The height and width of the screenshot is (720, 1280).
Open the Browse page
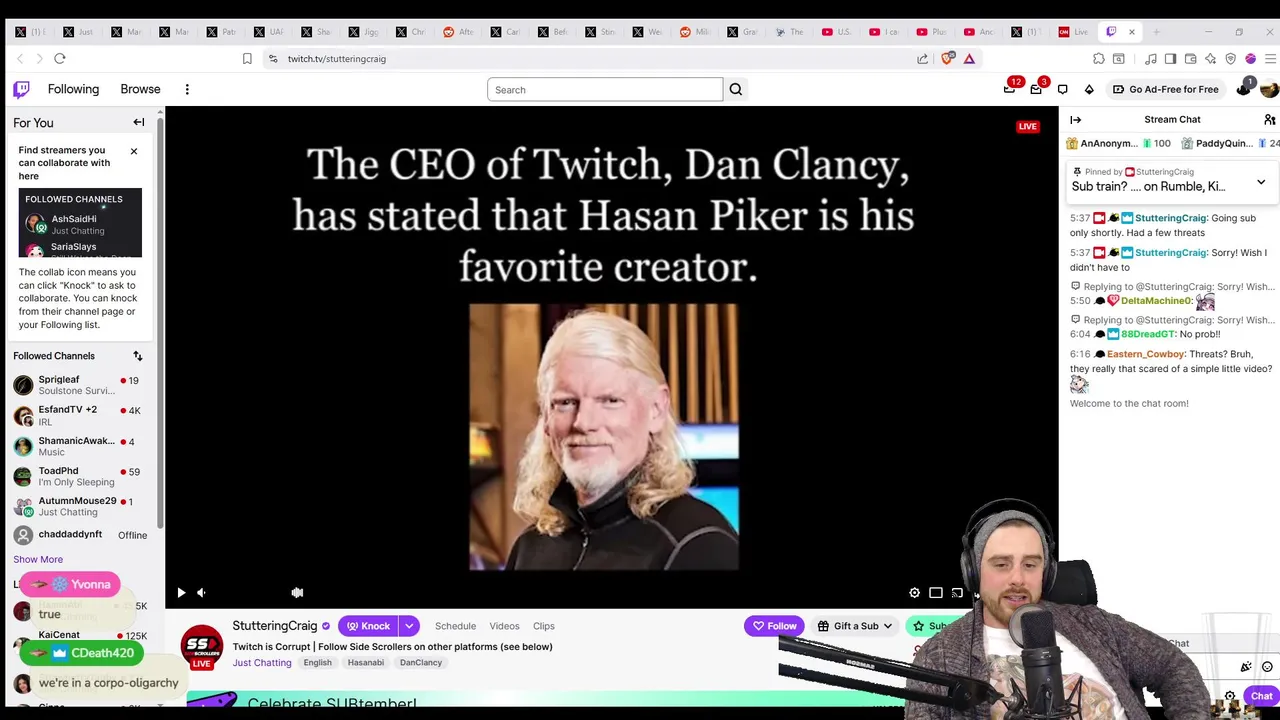click(x=140, y=89)
